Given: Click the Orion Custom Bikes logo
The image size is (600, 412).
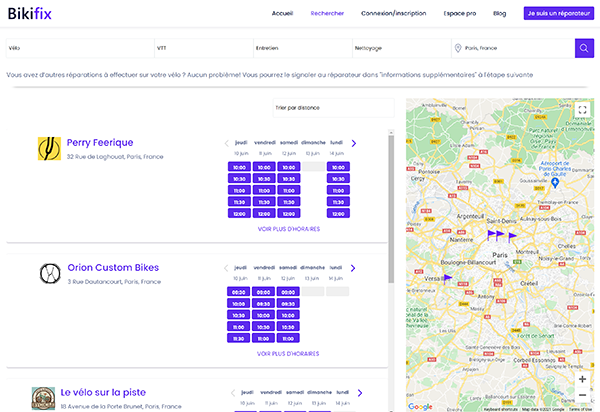Looking at the screenshot, I should click(x=49, y=273).
